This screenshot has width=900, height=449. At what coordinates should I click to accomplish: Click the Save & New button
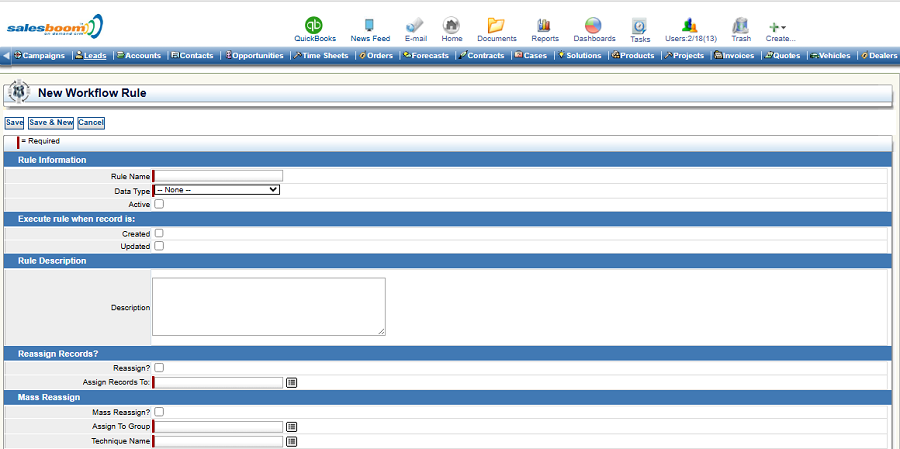click(x=51, y=123)
